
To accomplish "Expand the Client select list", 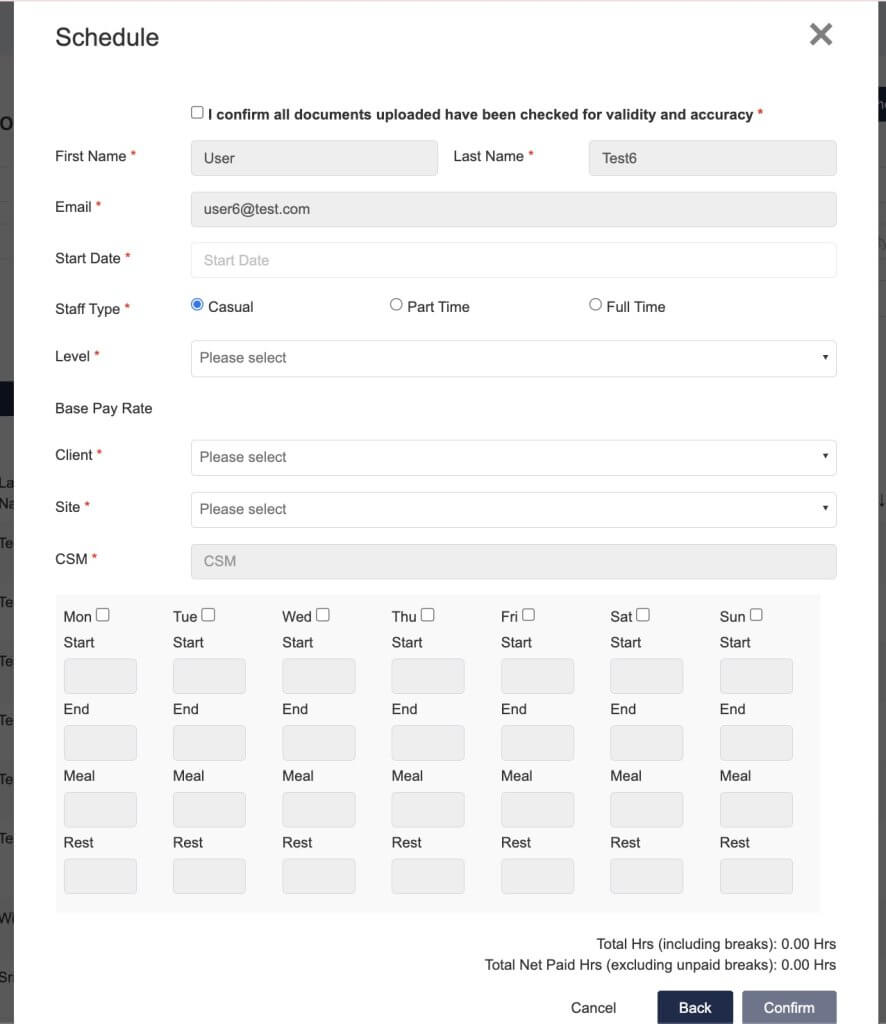I will point(513,457).
